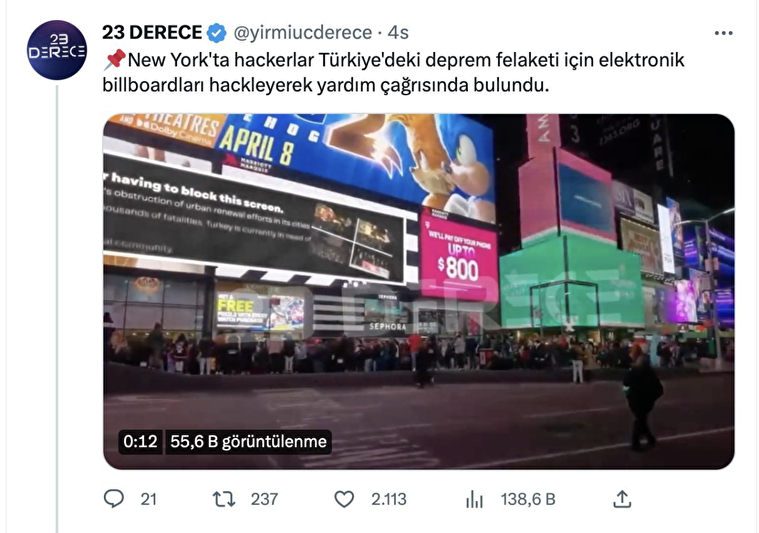Click the 0:12 video duration badge
This screenshot has width=759, height=533.
[x=140, y=442]
